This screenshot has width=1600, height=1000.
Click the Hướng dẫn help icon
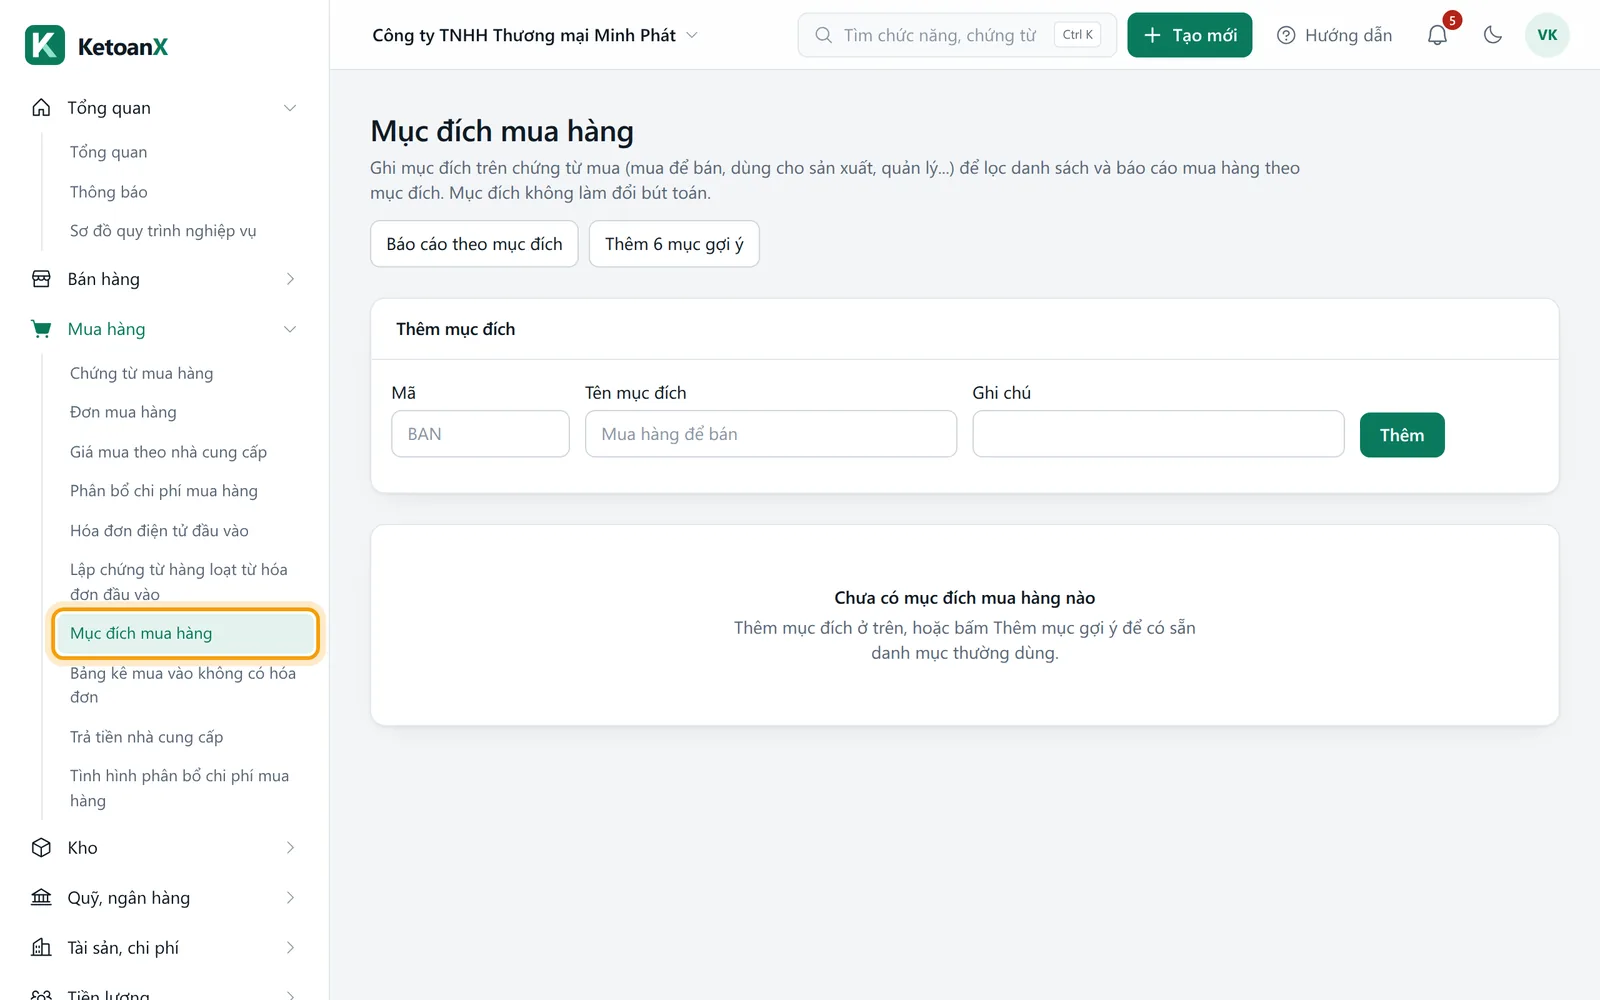tap(1286, 35)
